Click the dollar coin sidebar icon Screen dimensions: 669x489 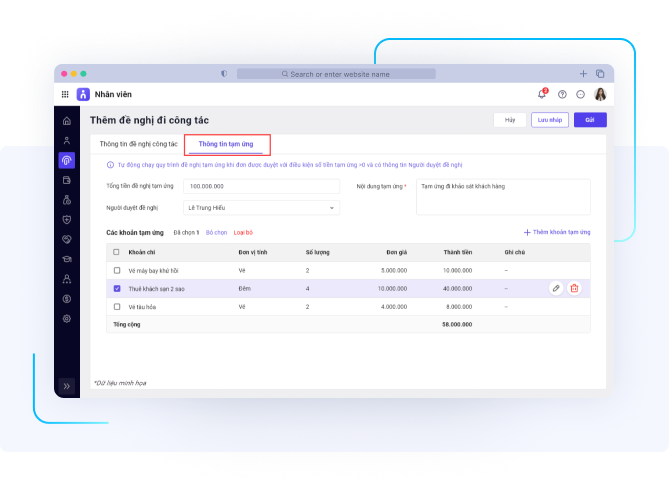[67, 298]
